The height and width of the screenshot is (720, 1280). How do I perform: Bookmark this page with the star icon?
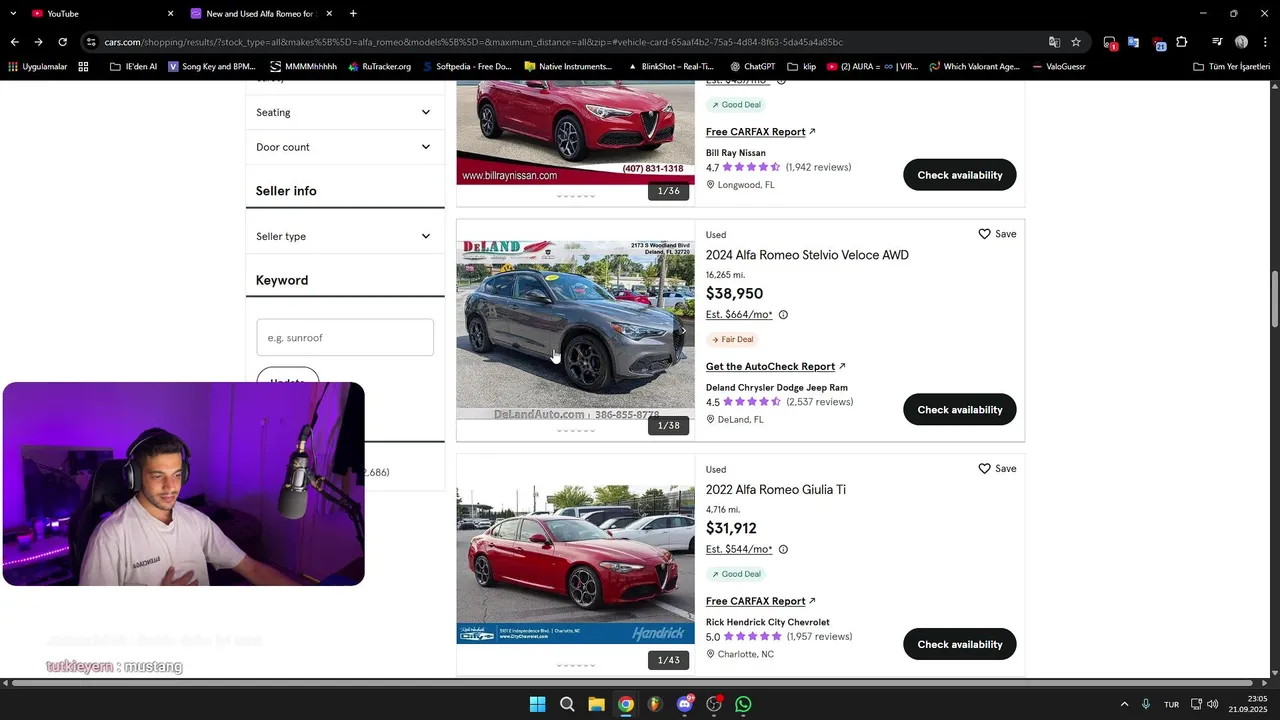point(1076,42)
